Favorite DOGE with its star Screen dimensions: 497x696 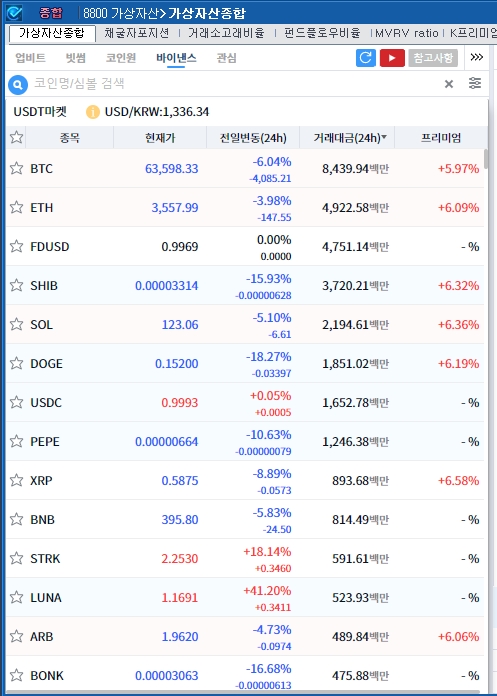[x=16, y=363]
